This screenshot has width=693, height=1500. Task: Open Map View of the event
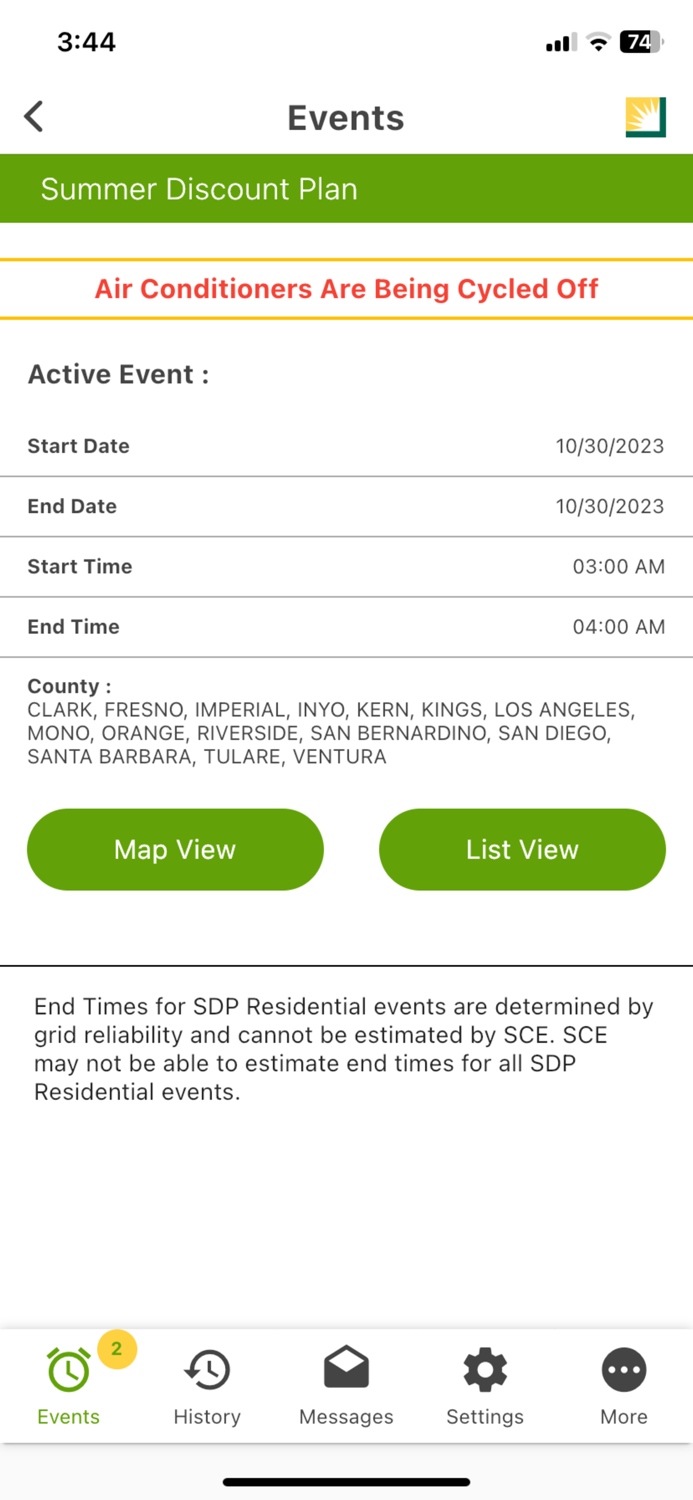[x=174, y=849]
